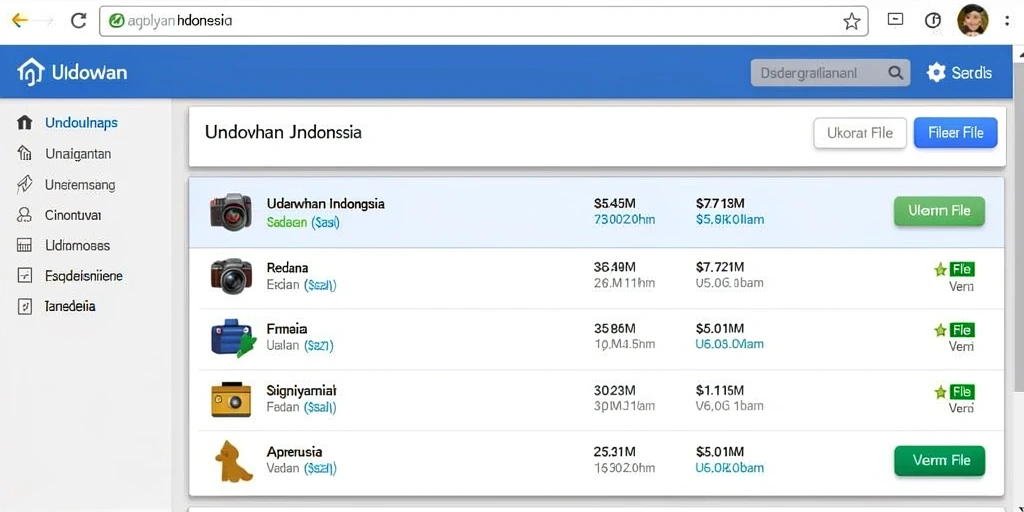Click the star icon in the Frmaia row
Image resolution: width=1024 pixels, height=512 pixels.
tap(940, 330)
